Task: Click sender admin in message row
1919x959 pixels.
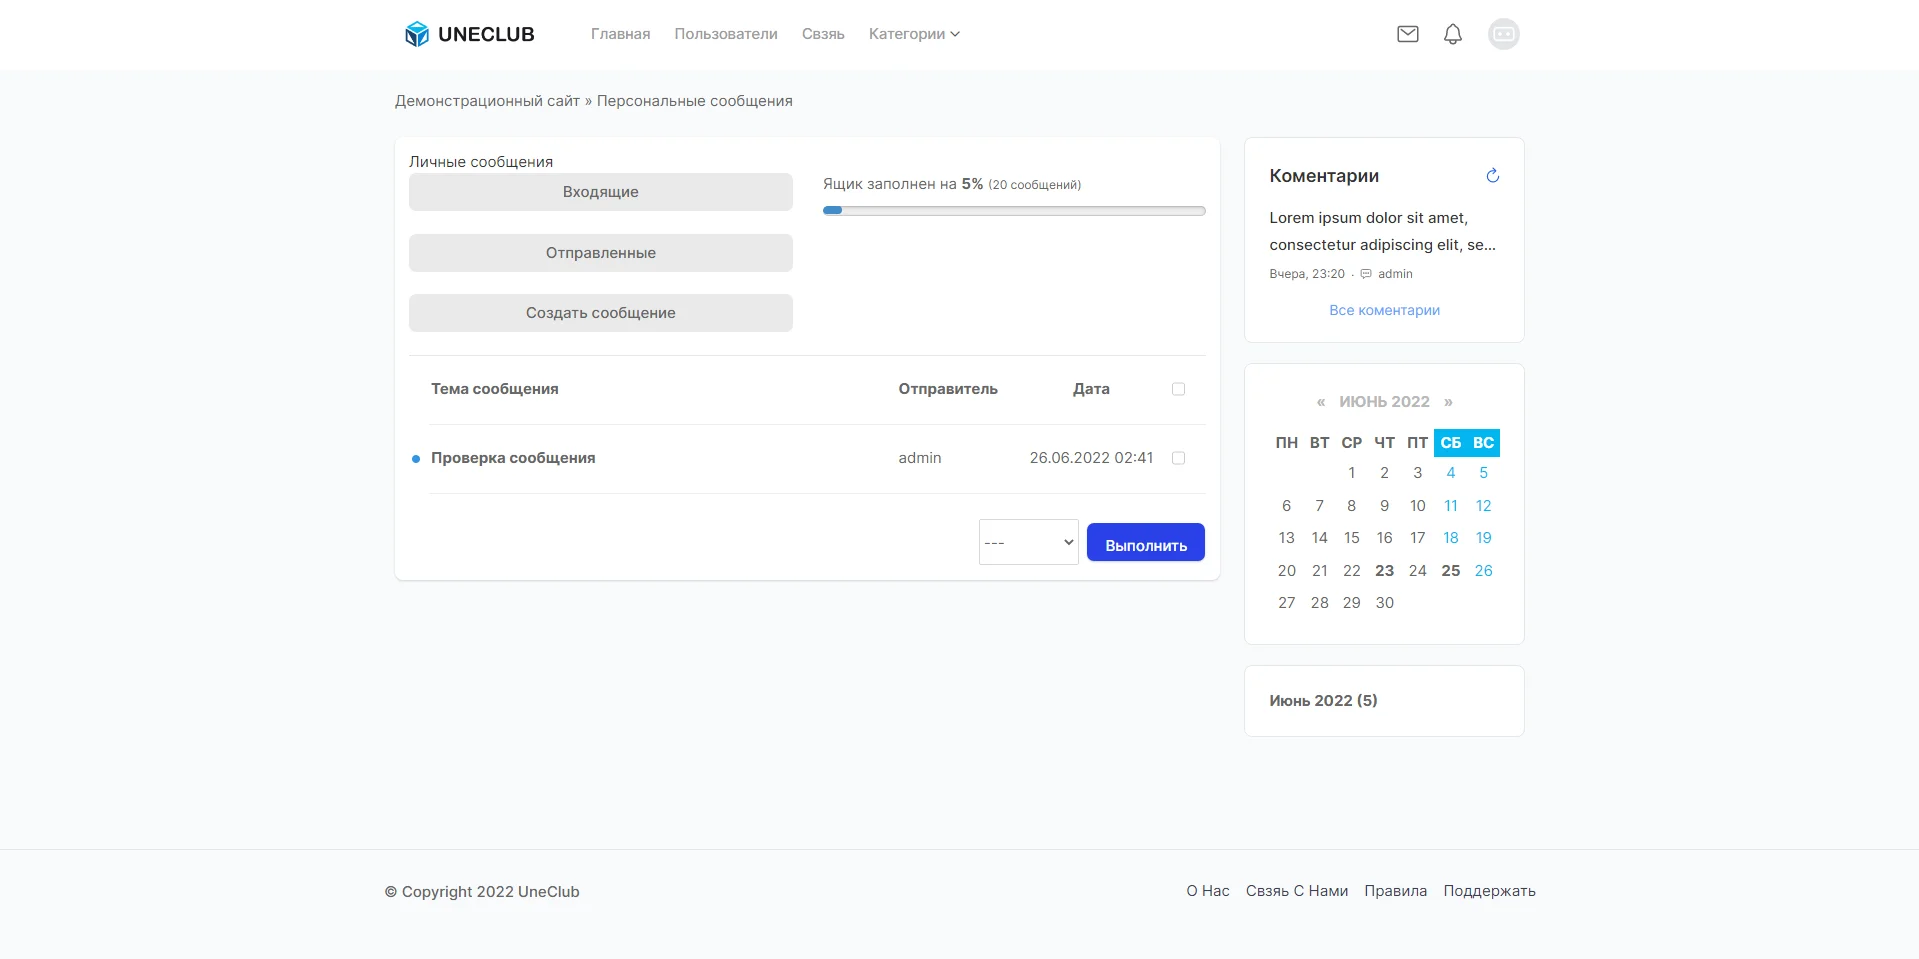Action: [x=919, y=458]
